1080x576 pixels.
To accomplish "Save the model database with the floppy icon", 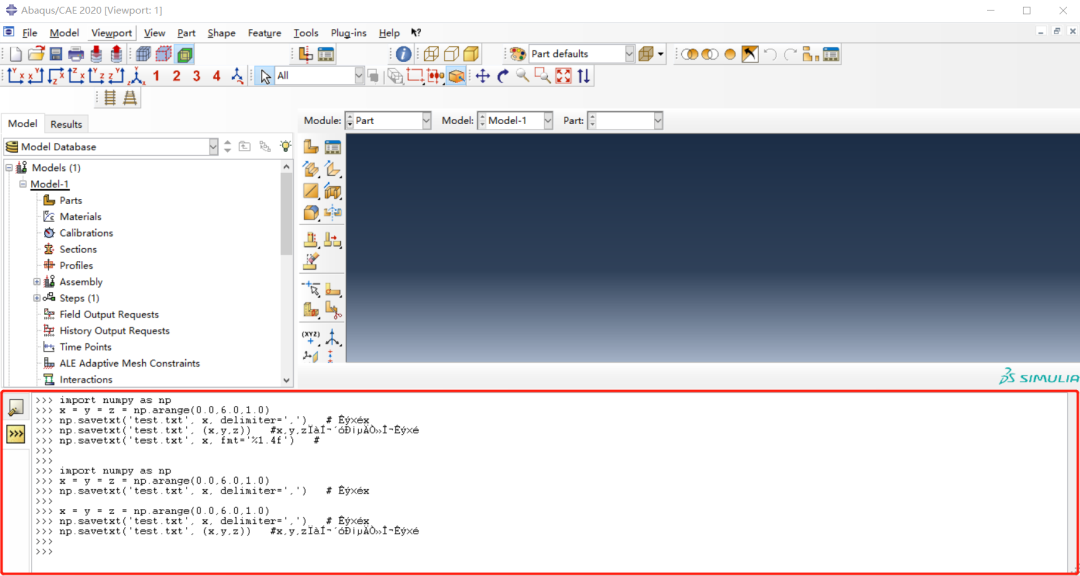I will tap(56, 54).
